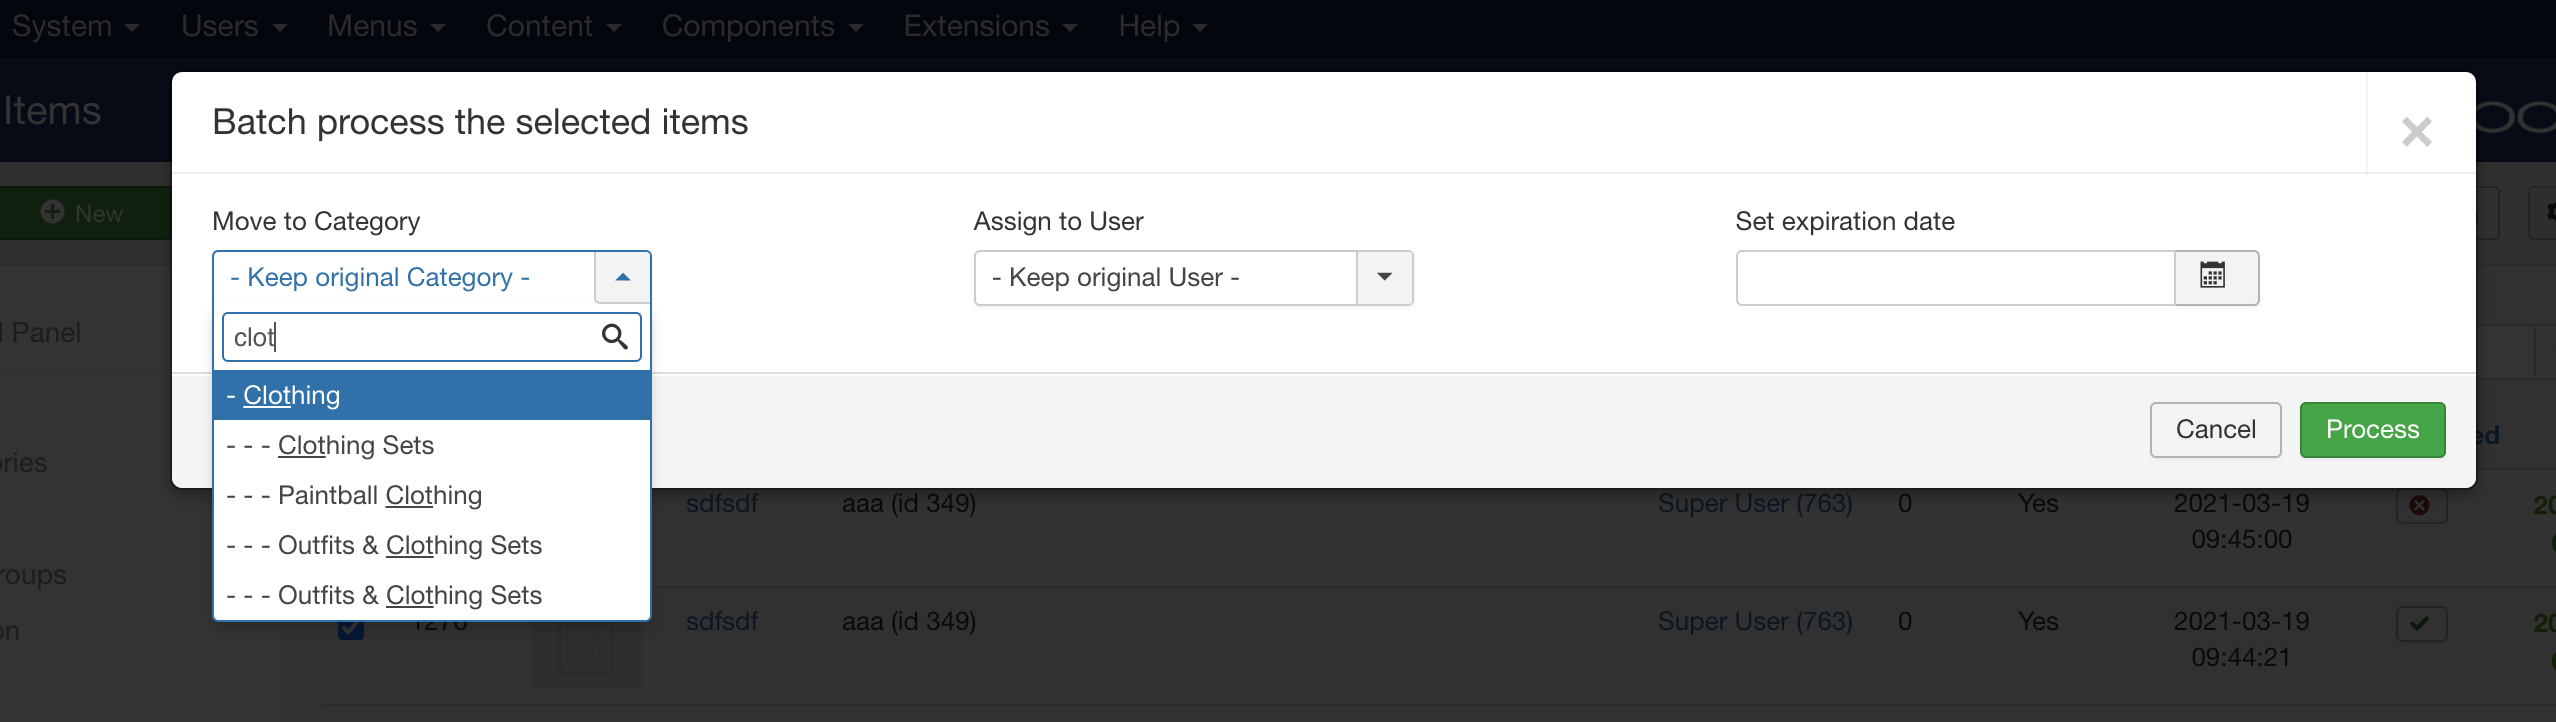Pick the Paintball Clothing option
The height and width of the screenshot is (722, 2556).
(432, 495)
